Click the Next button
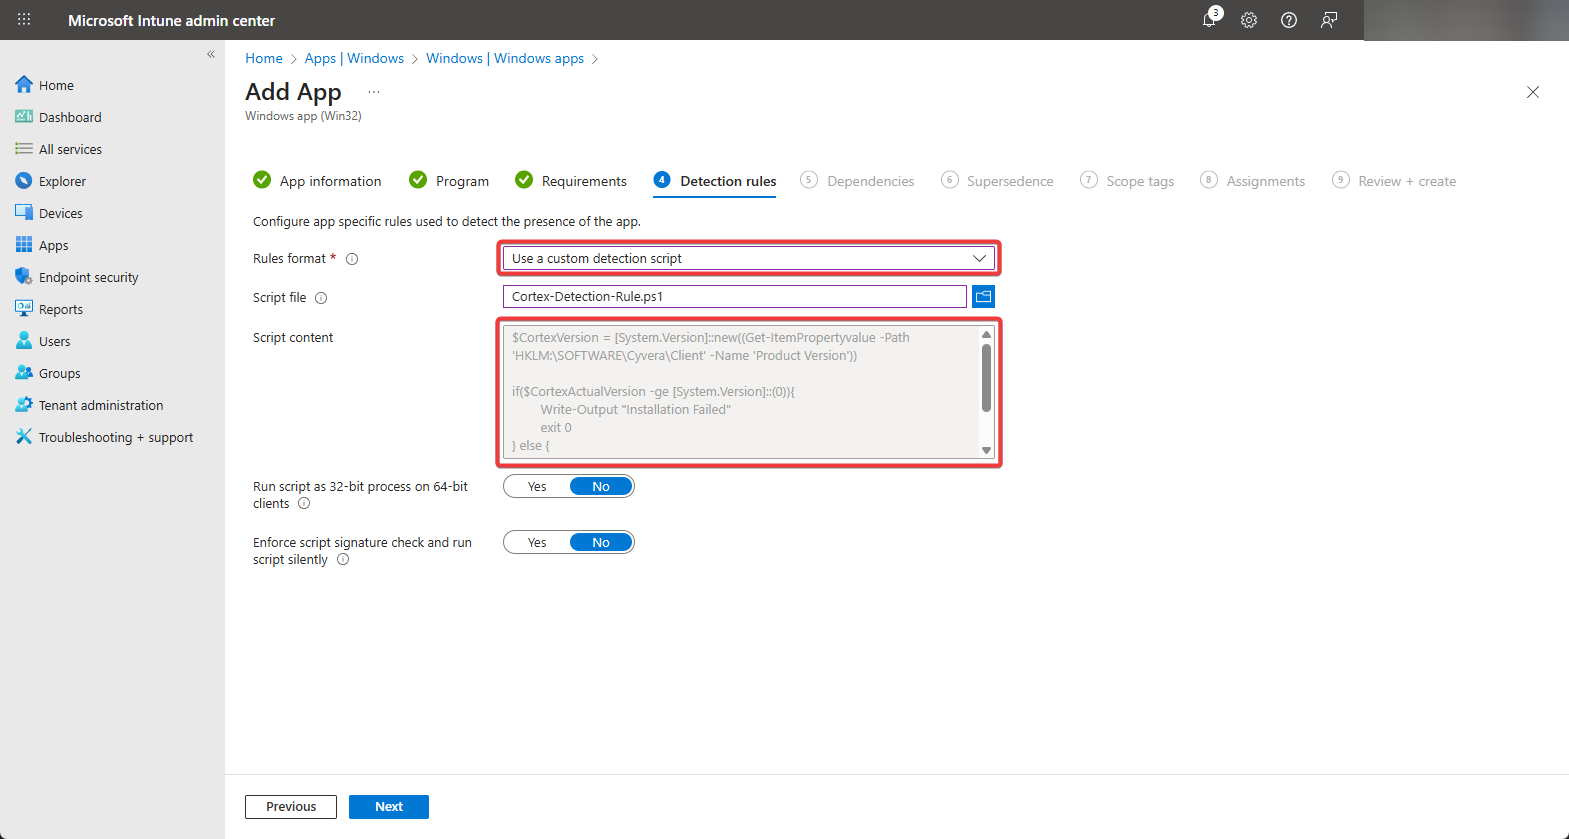 click(388, 807)
